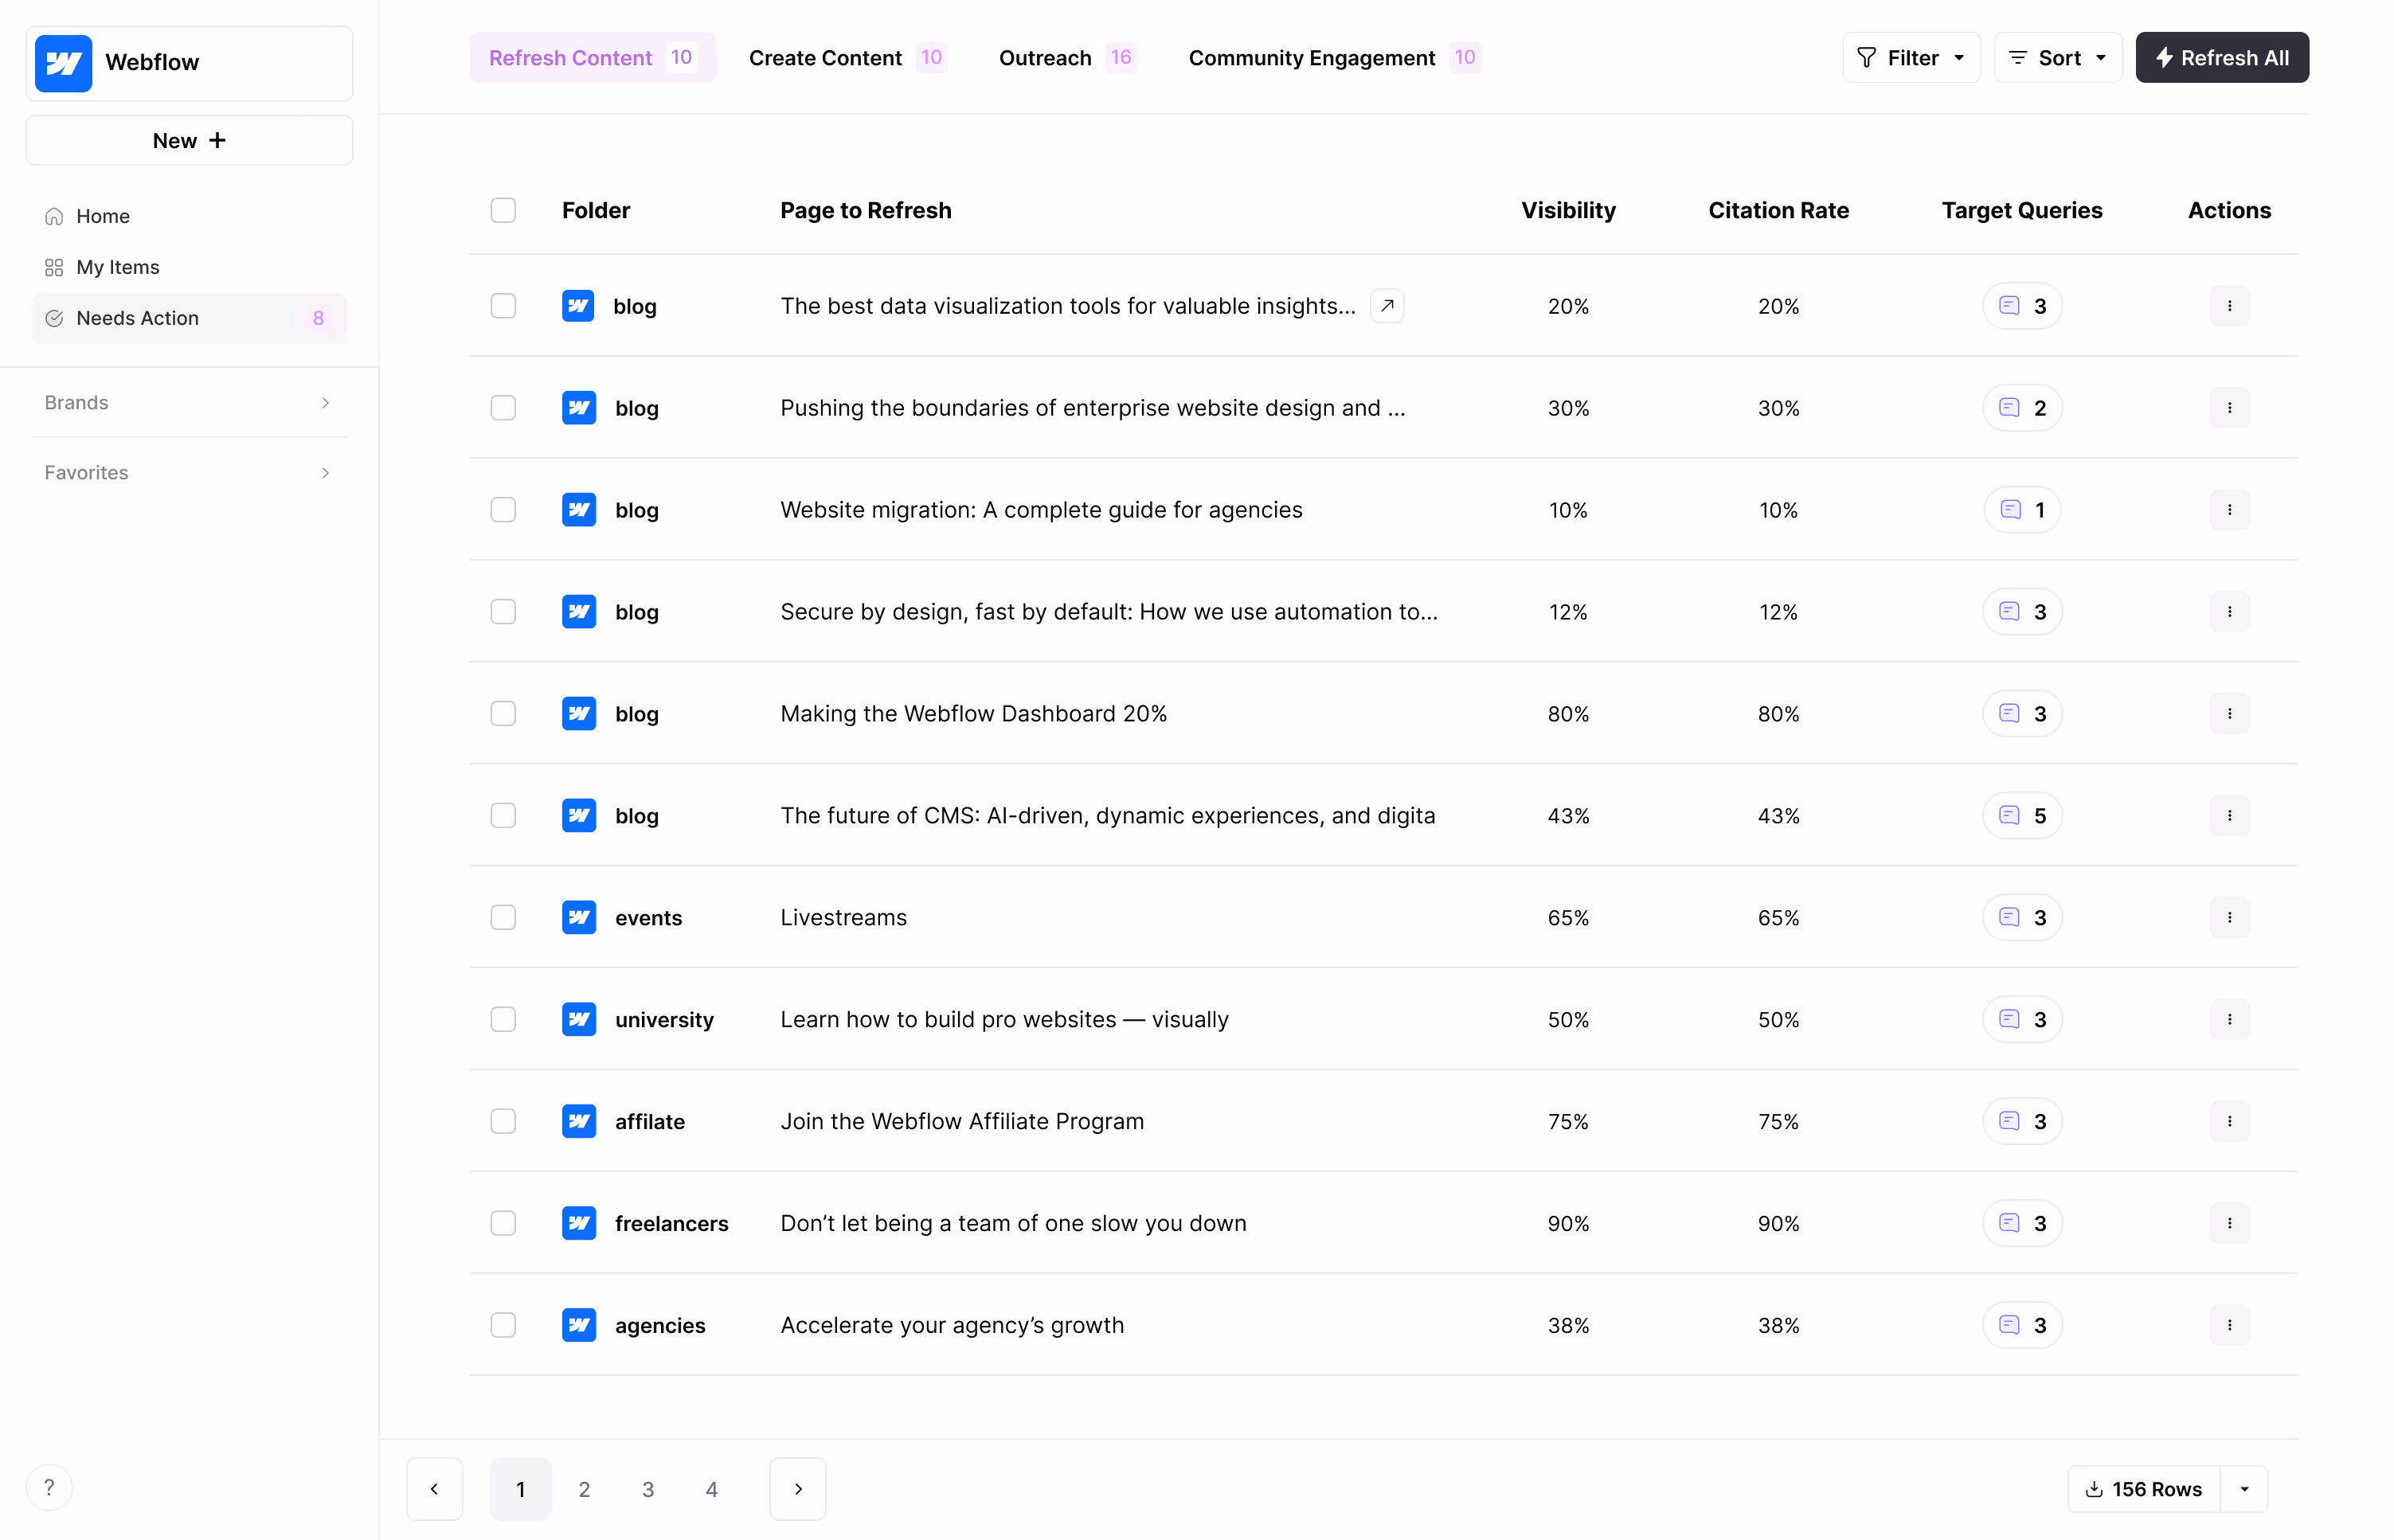Click Webflow folder icon in events row
The height and width of the screenshot is (1540, 2394).
coord(579,917)
